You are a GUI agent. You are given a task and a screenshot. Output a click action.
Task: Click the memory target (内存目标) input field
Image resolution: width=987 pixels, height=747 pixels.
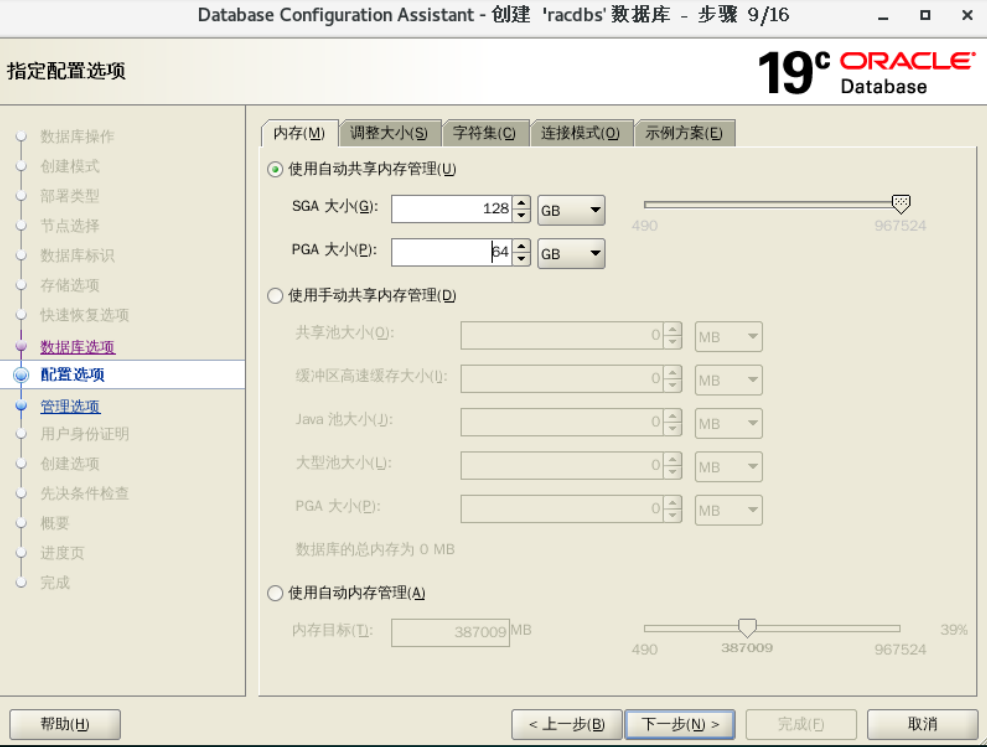pyautogui.click(x=450, y=632)
